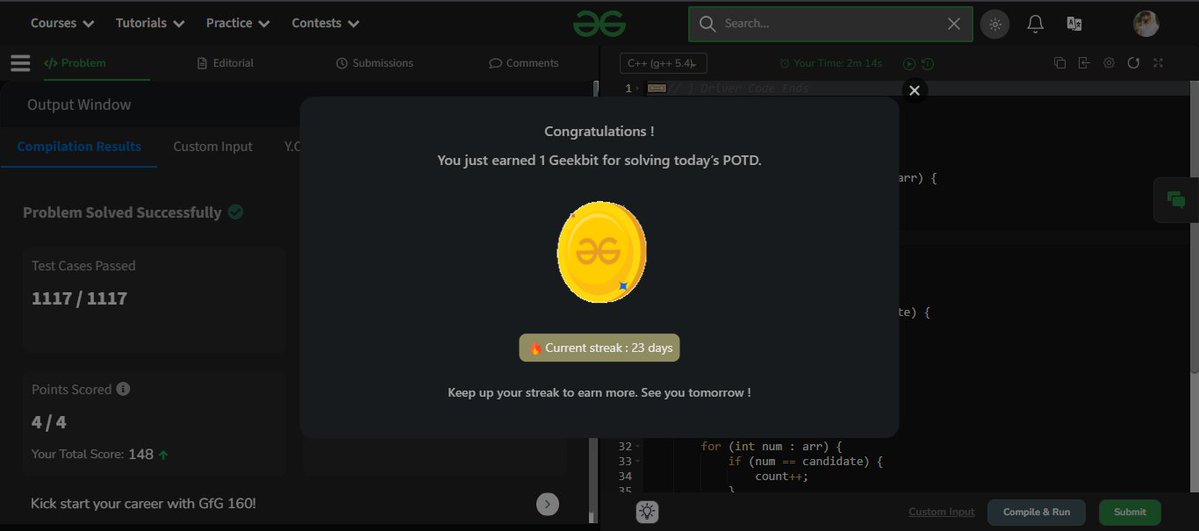Click the reset timer icon
This screenshot has width=1199, height=531.
click(x=928, y=64)
